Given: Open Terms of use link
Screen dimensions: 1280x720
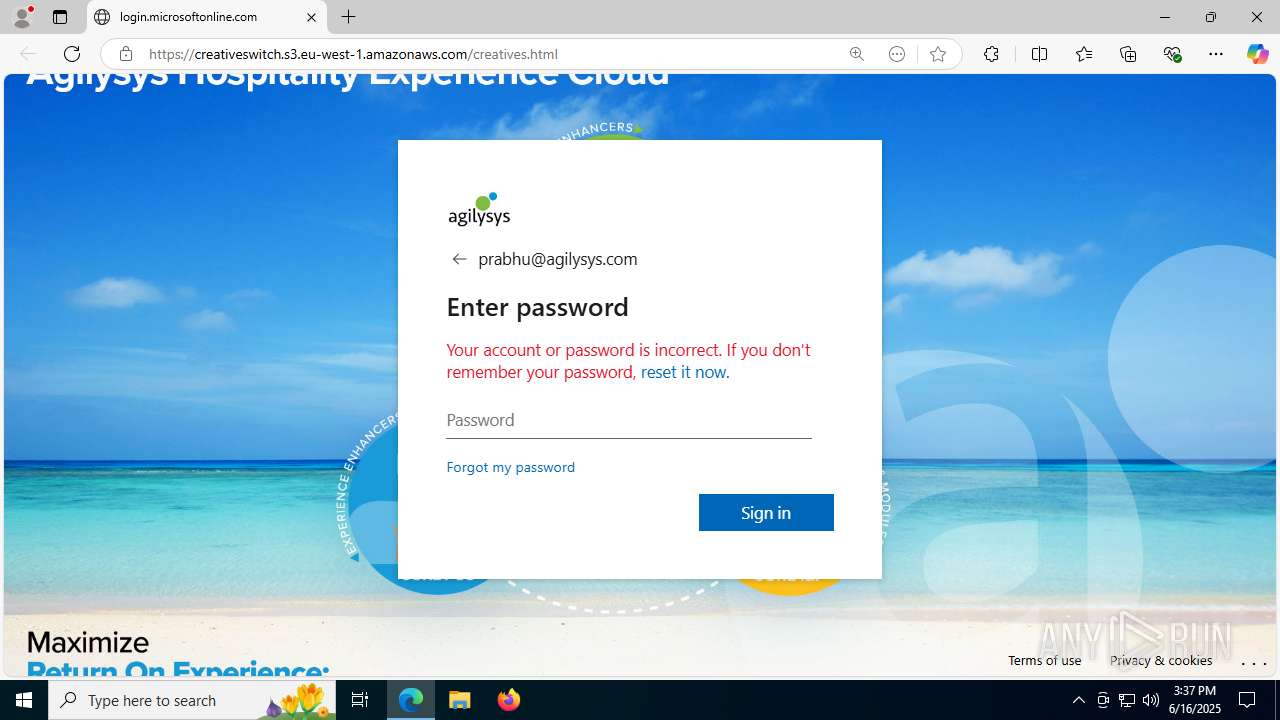Looking at the screenshot, I should click(1044, 660).
